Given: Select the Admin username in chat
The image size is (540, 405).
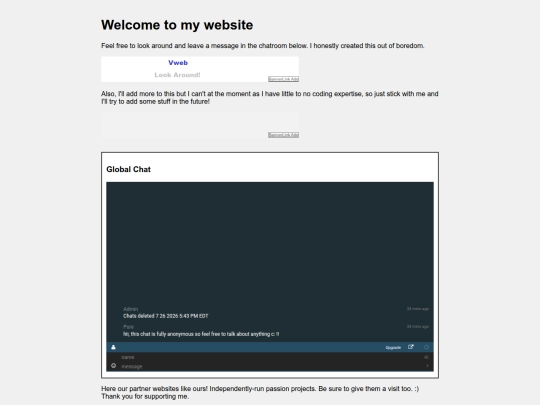Looking at the screenshot, I should 131,309.
